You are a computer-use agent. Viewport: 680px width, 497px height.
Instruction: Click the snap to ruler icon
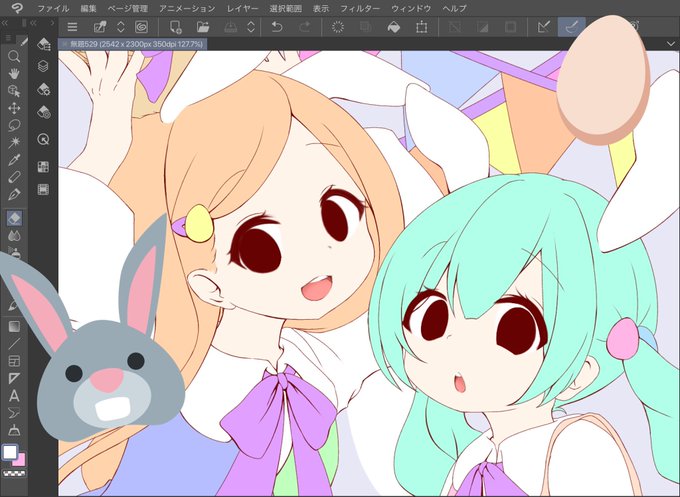[x=544, y=27]
